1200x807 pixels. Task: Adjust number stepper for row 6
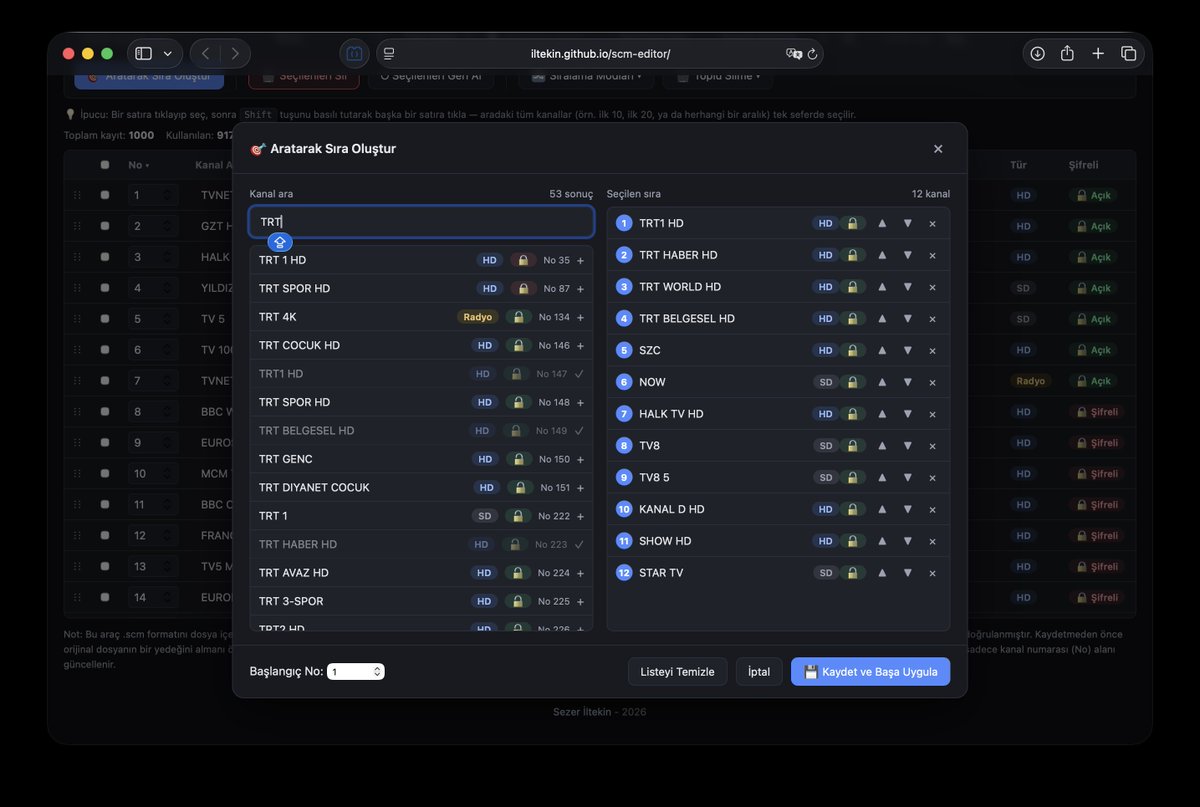167,350
